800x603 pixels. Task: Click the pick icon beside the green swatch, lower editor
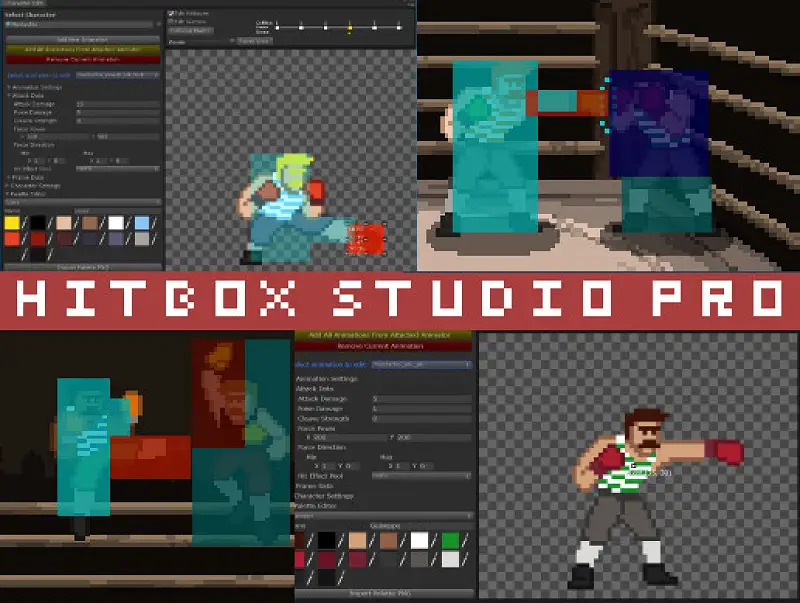tap(465, 540)
